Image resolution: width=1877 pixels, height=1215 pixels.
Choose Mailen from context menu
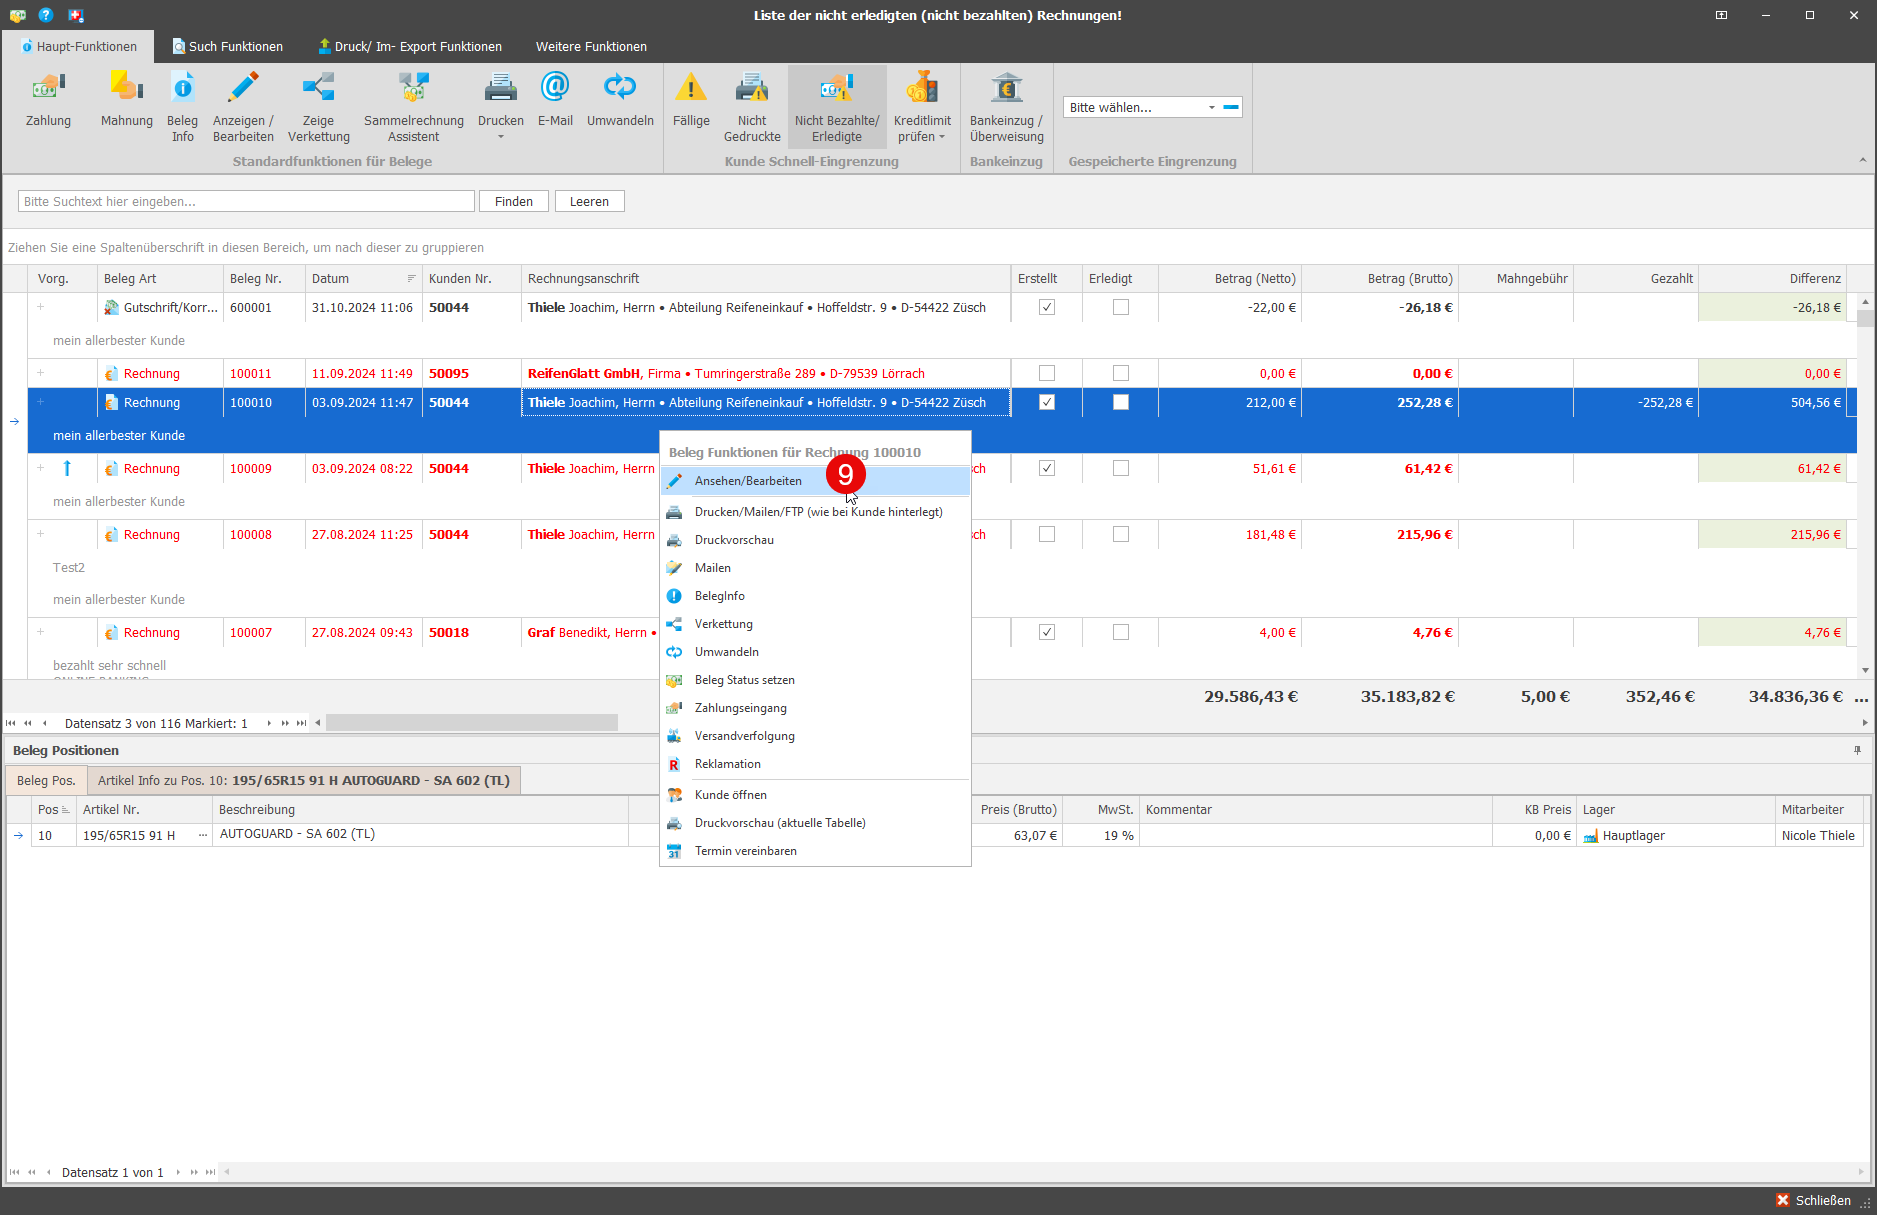(815, 568)
